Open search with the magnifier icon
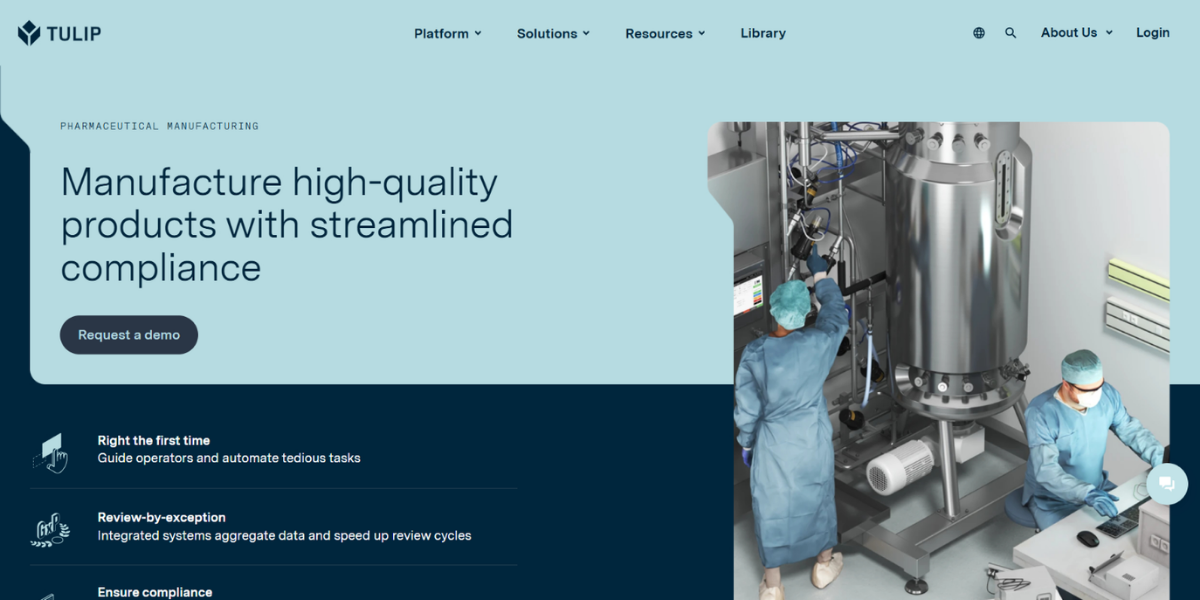This screenshot has width=1200, height=600. 1011,33
